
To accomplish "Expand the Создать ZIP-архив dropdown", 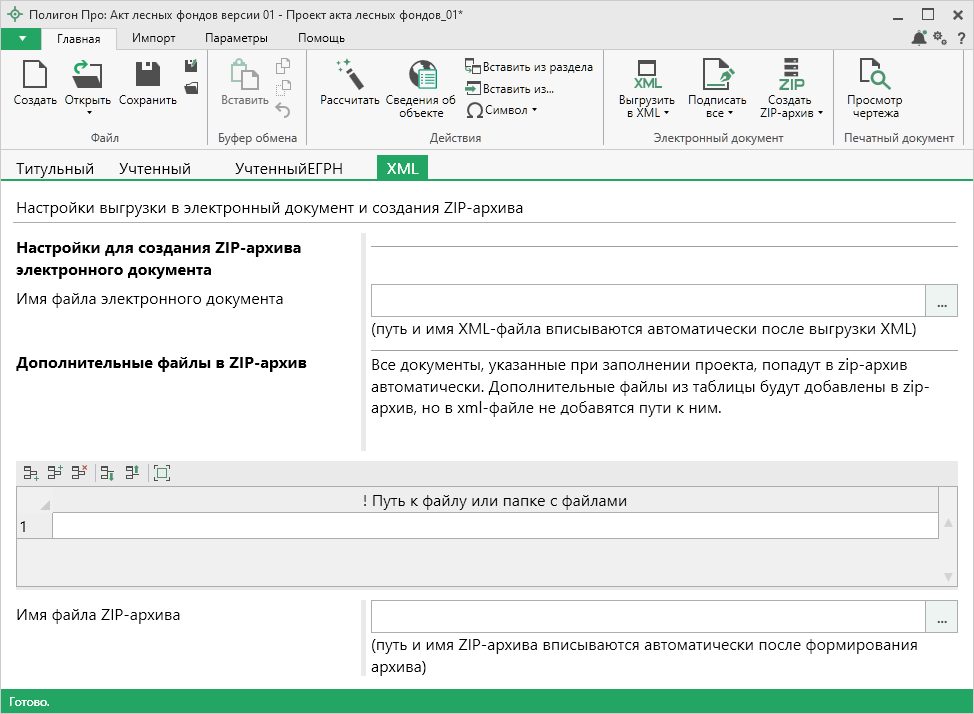I will tap(820, 113).
